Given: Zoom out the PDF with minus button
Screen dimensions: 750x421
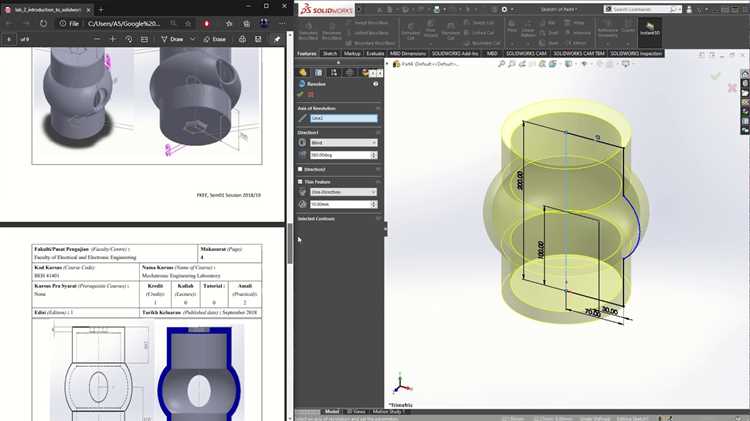Looking at the screenshot, I should tap(97, 39).
